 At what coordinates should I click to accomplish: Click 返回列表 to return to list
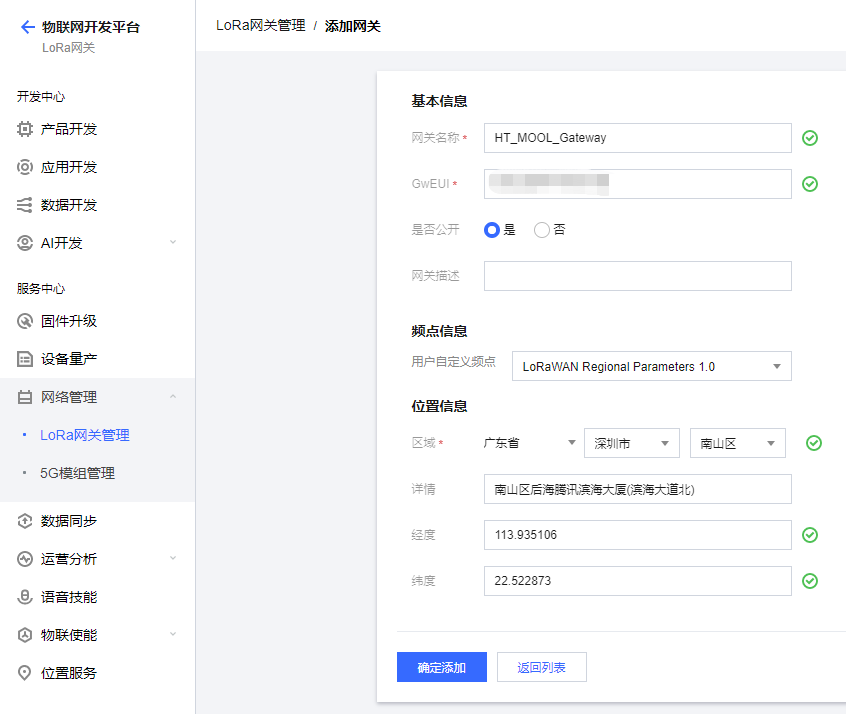tap(541, 666)
